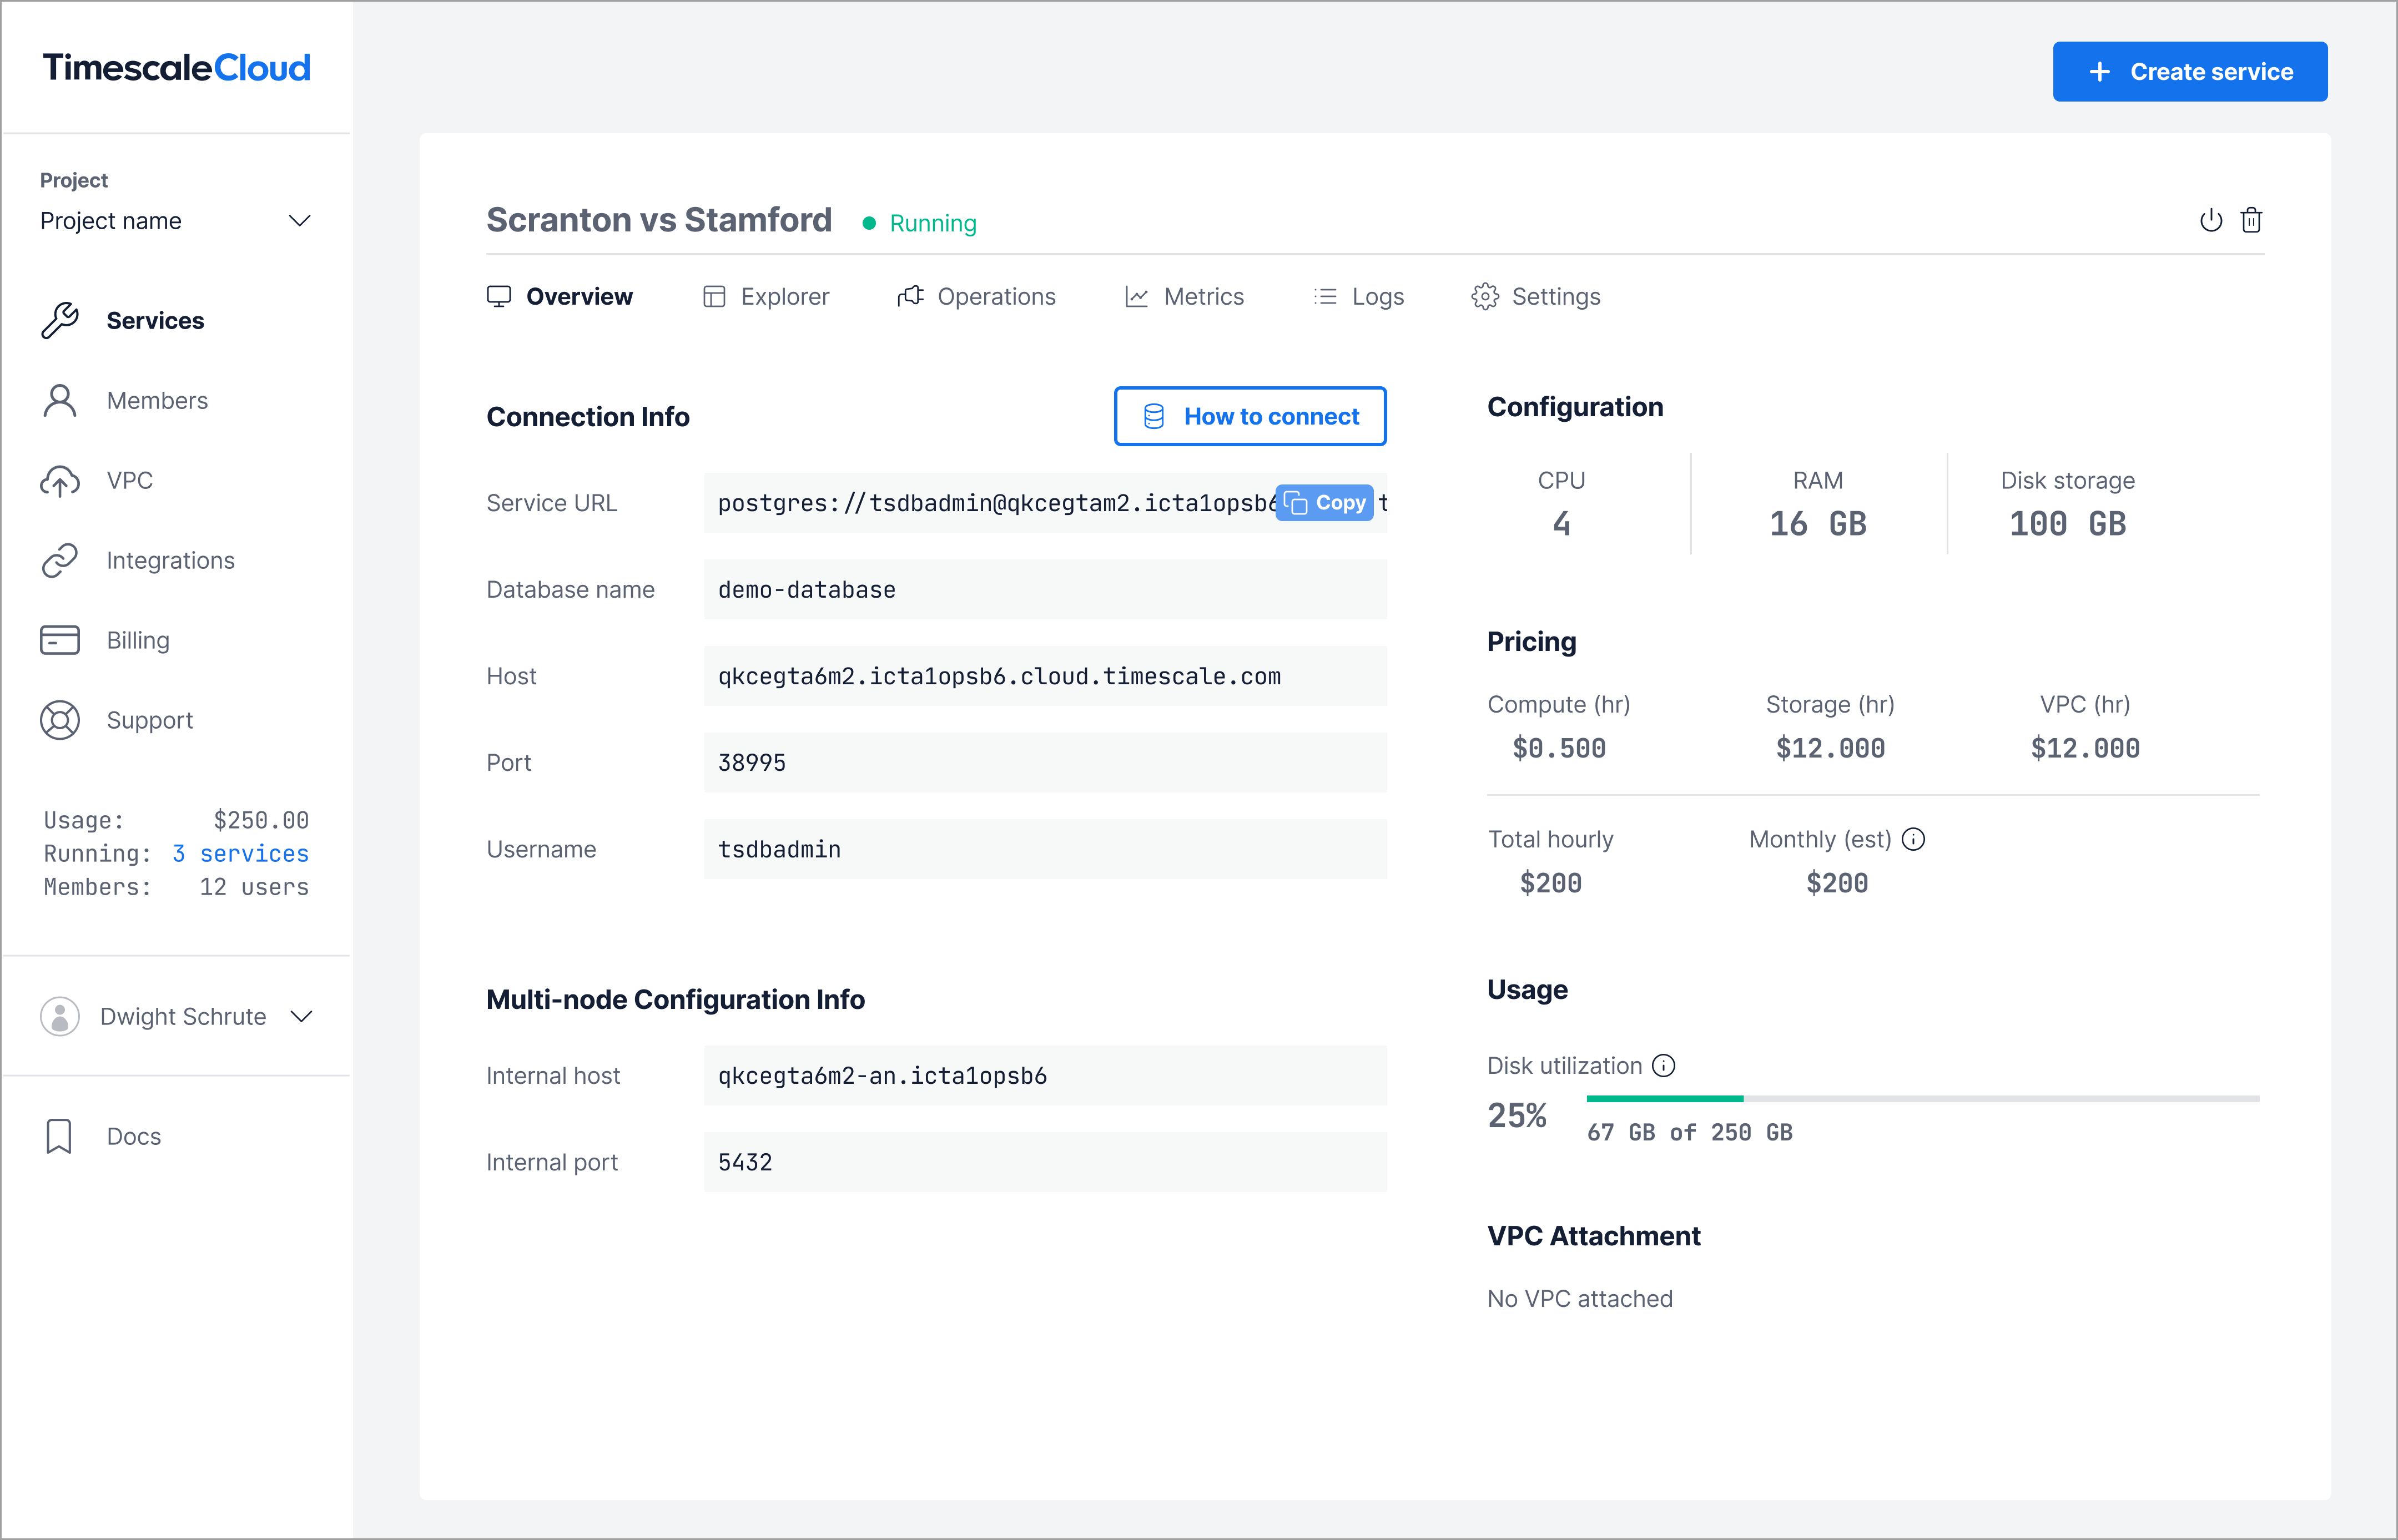This screenshot has height=1540, width=2398.
Task: Open Support with the lifebuoy icon
Action: [60, 720]
